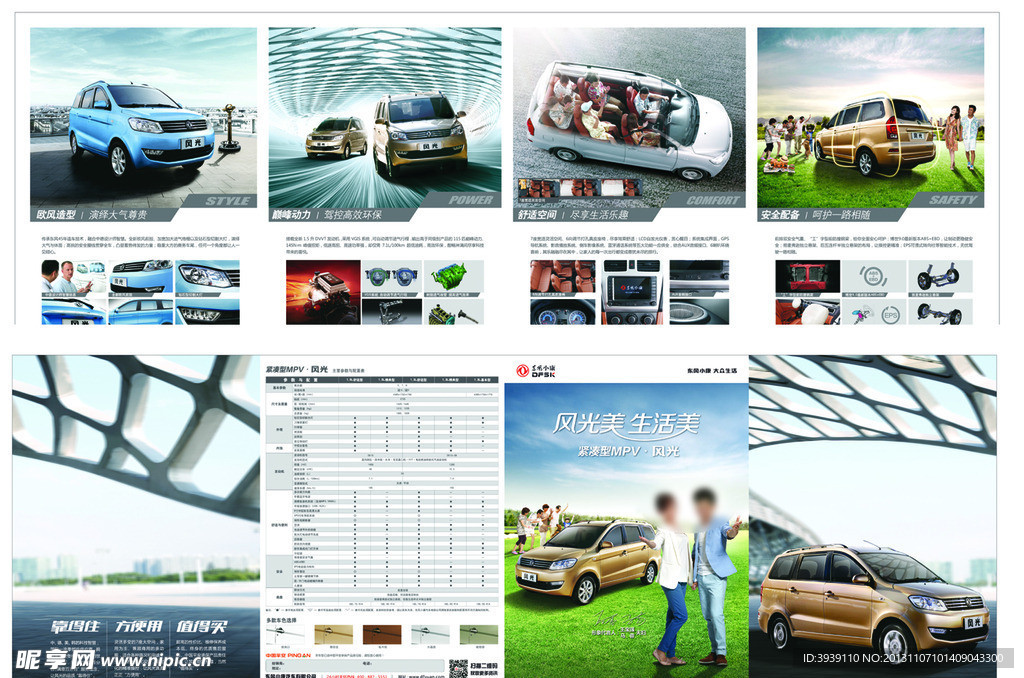
Task: Click the 多款车色选择 label
Action: (x=281, y=620)
